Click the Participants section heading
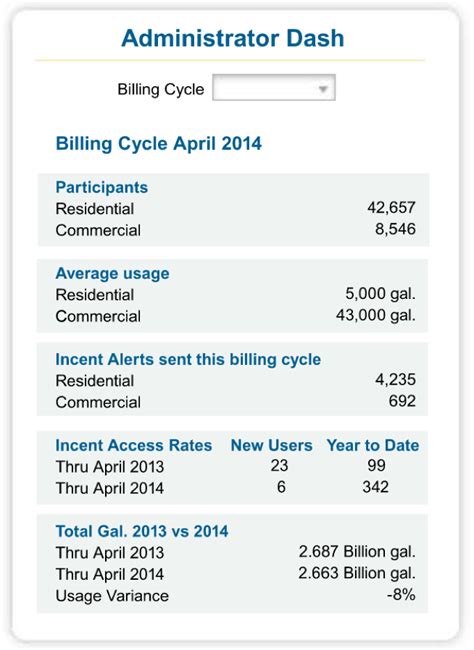The image size is (474, 650). [x=102, y=187]
